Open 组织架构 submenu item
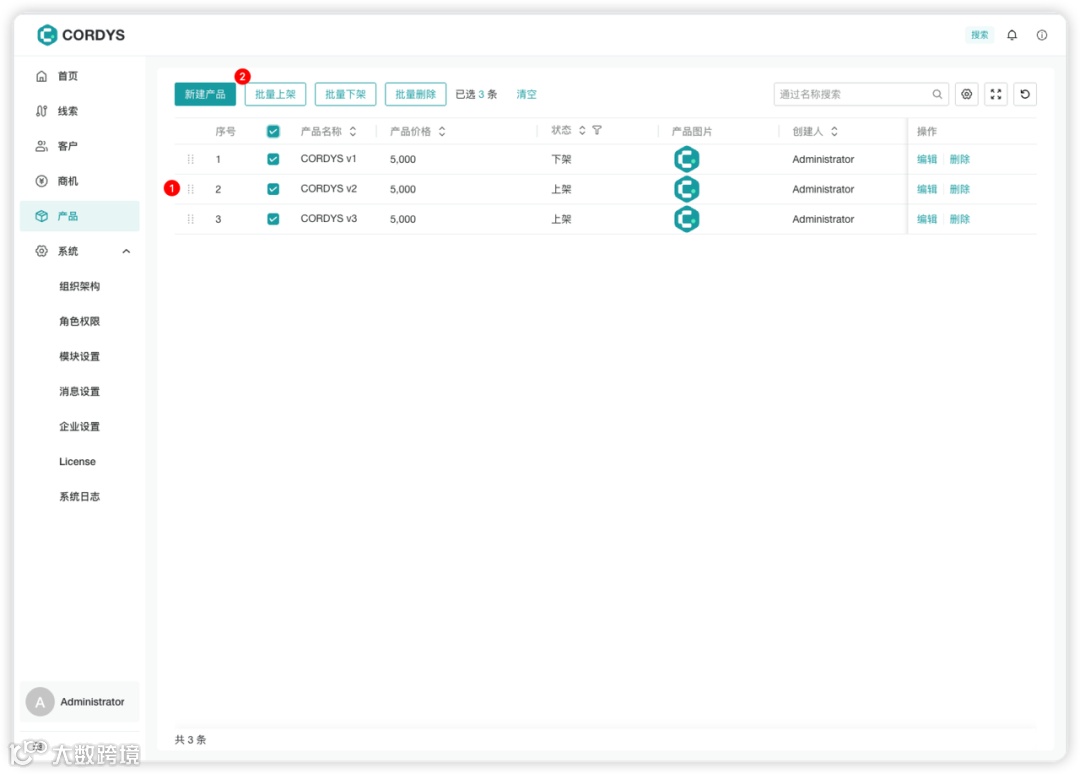Screen dimensions: 1080x774 click(80, 286)
